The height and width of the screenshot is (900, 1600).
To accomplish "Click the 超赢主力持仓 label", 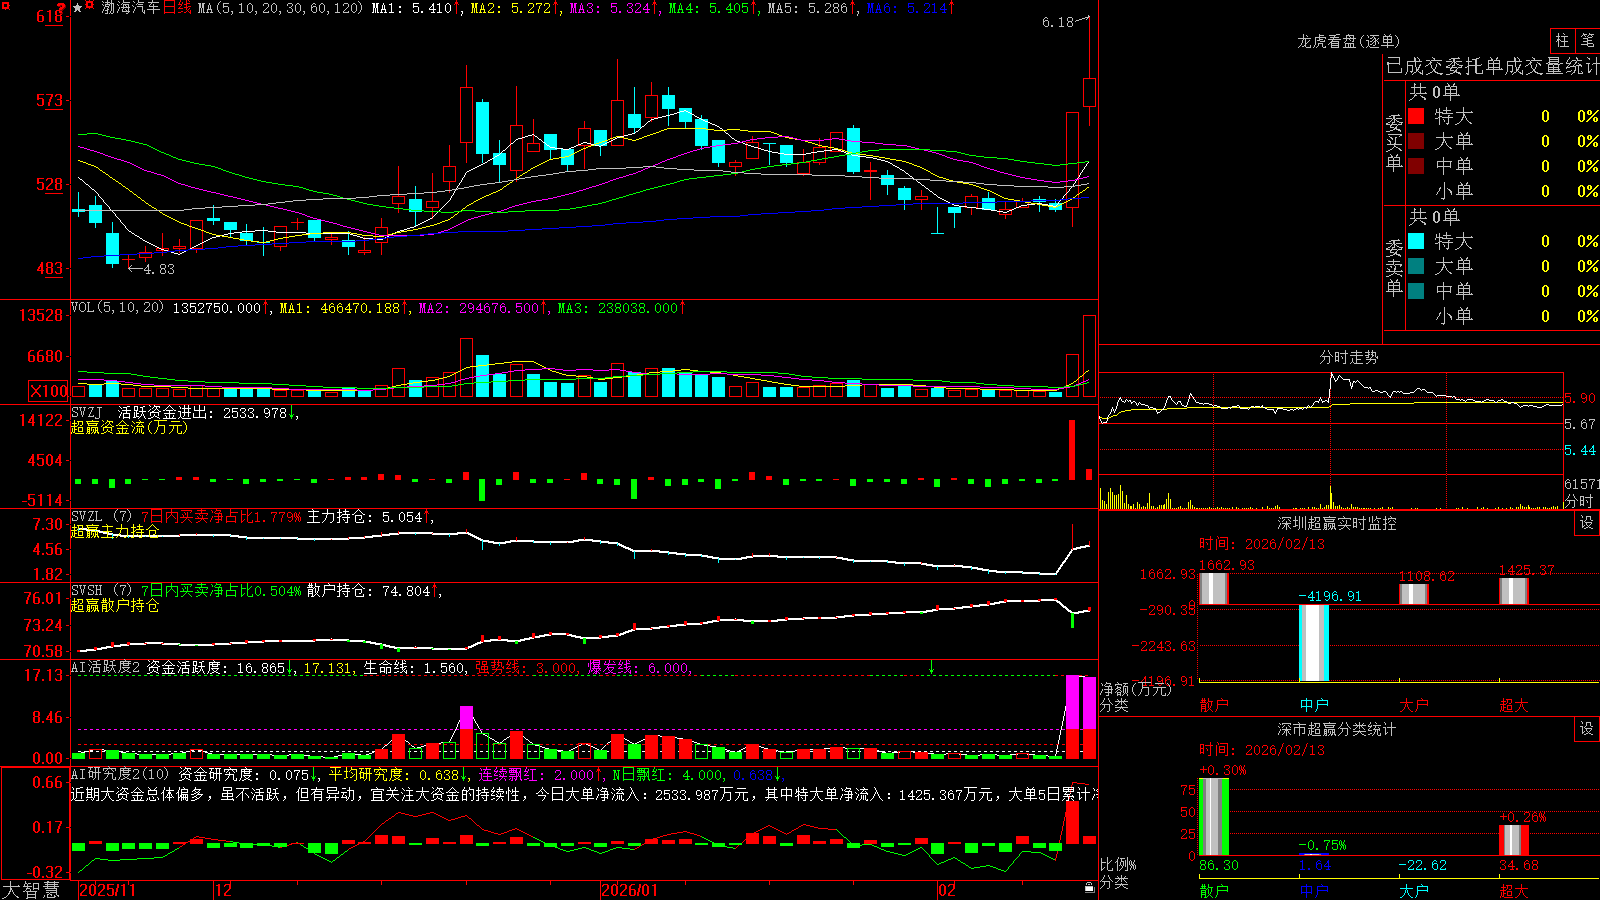I will click(115, 531).
